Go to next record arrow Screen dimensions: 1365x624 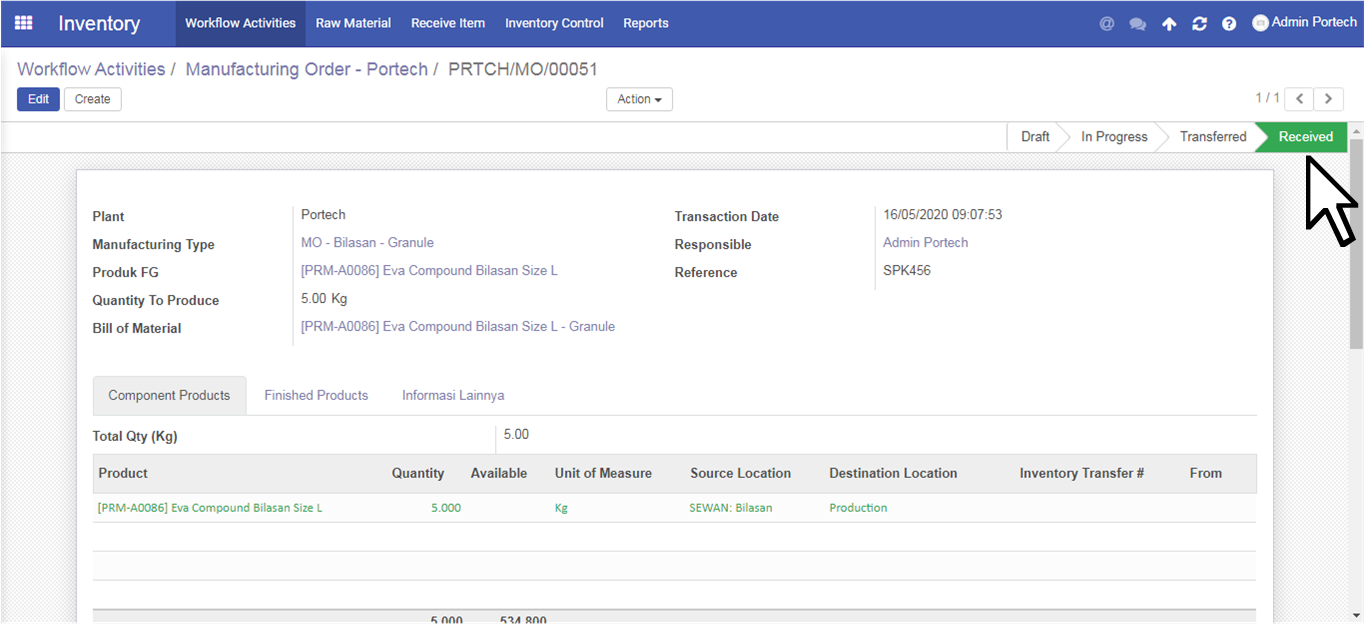(1328, 98)
